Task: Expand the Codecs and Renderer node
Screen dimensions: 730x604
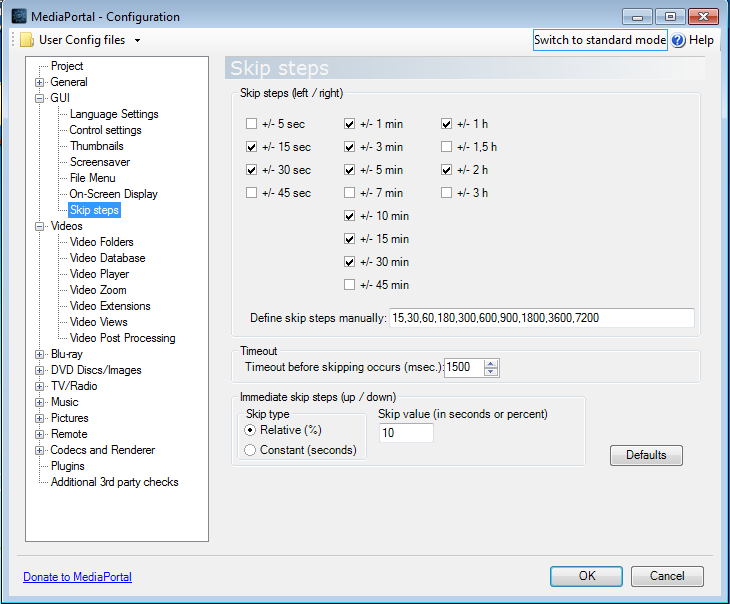Action: click(40, 450)
